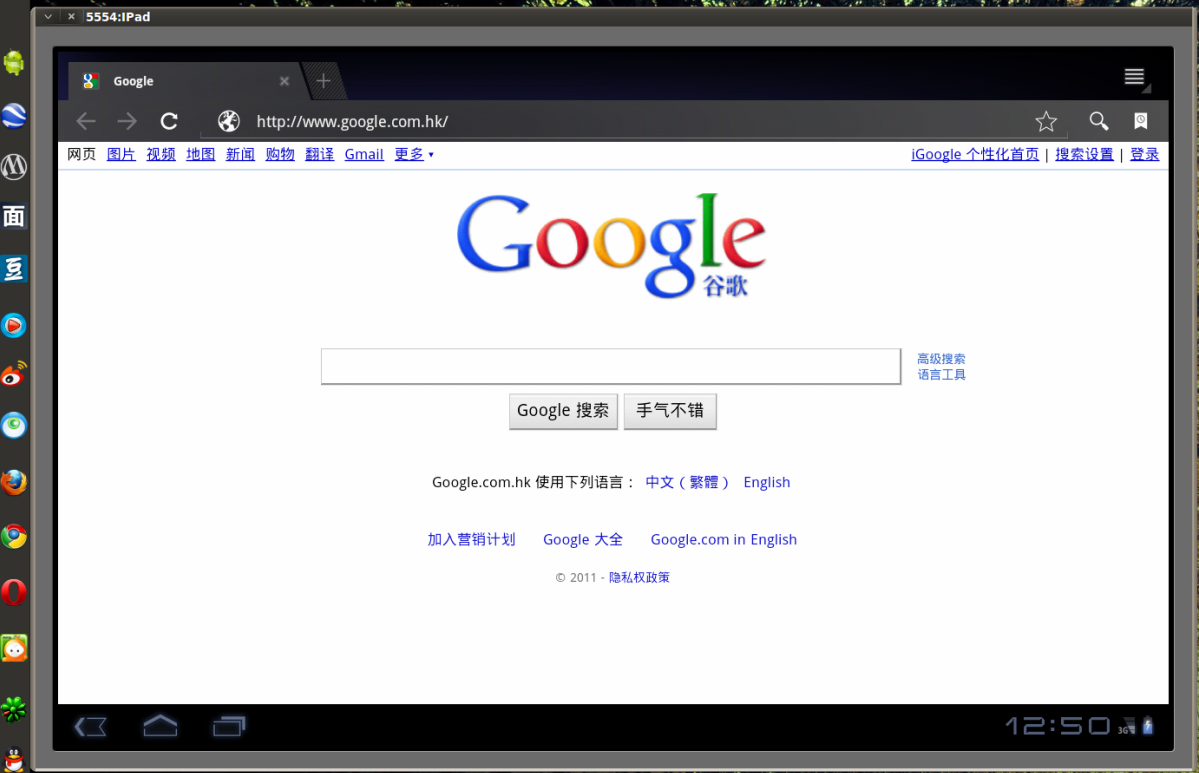Image resolution: width=1199 pixels, height=773 pixels.
Task: Expand the 更多 dropdown
Action: tap(414, 154)
